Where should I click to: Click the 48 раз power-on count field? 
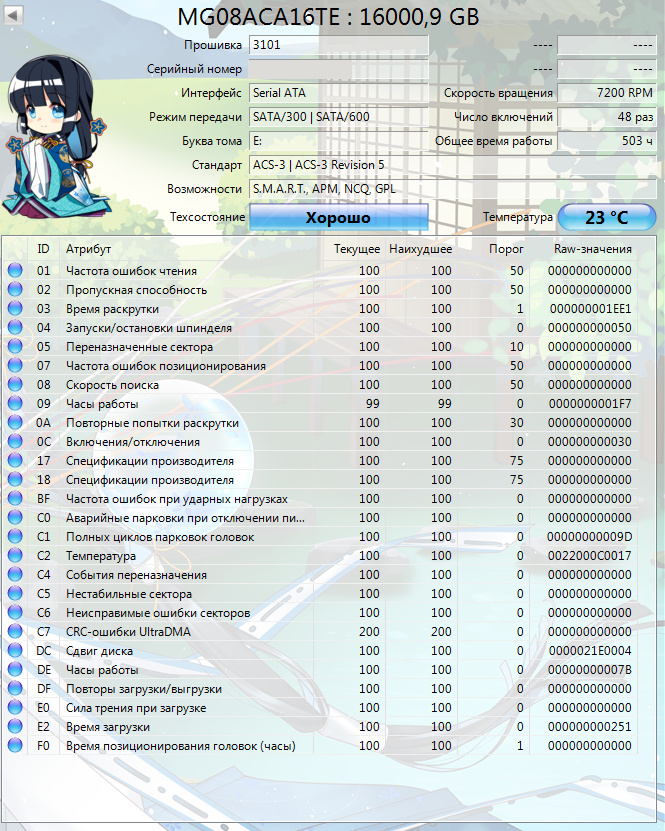point(607,117)
